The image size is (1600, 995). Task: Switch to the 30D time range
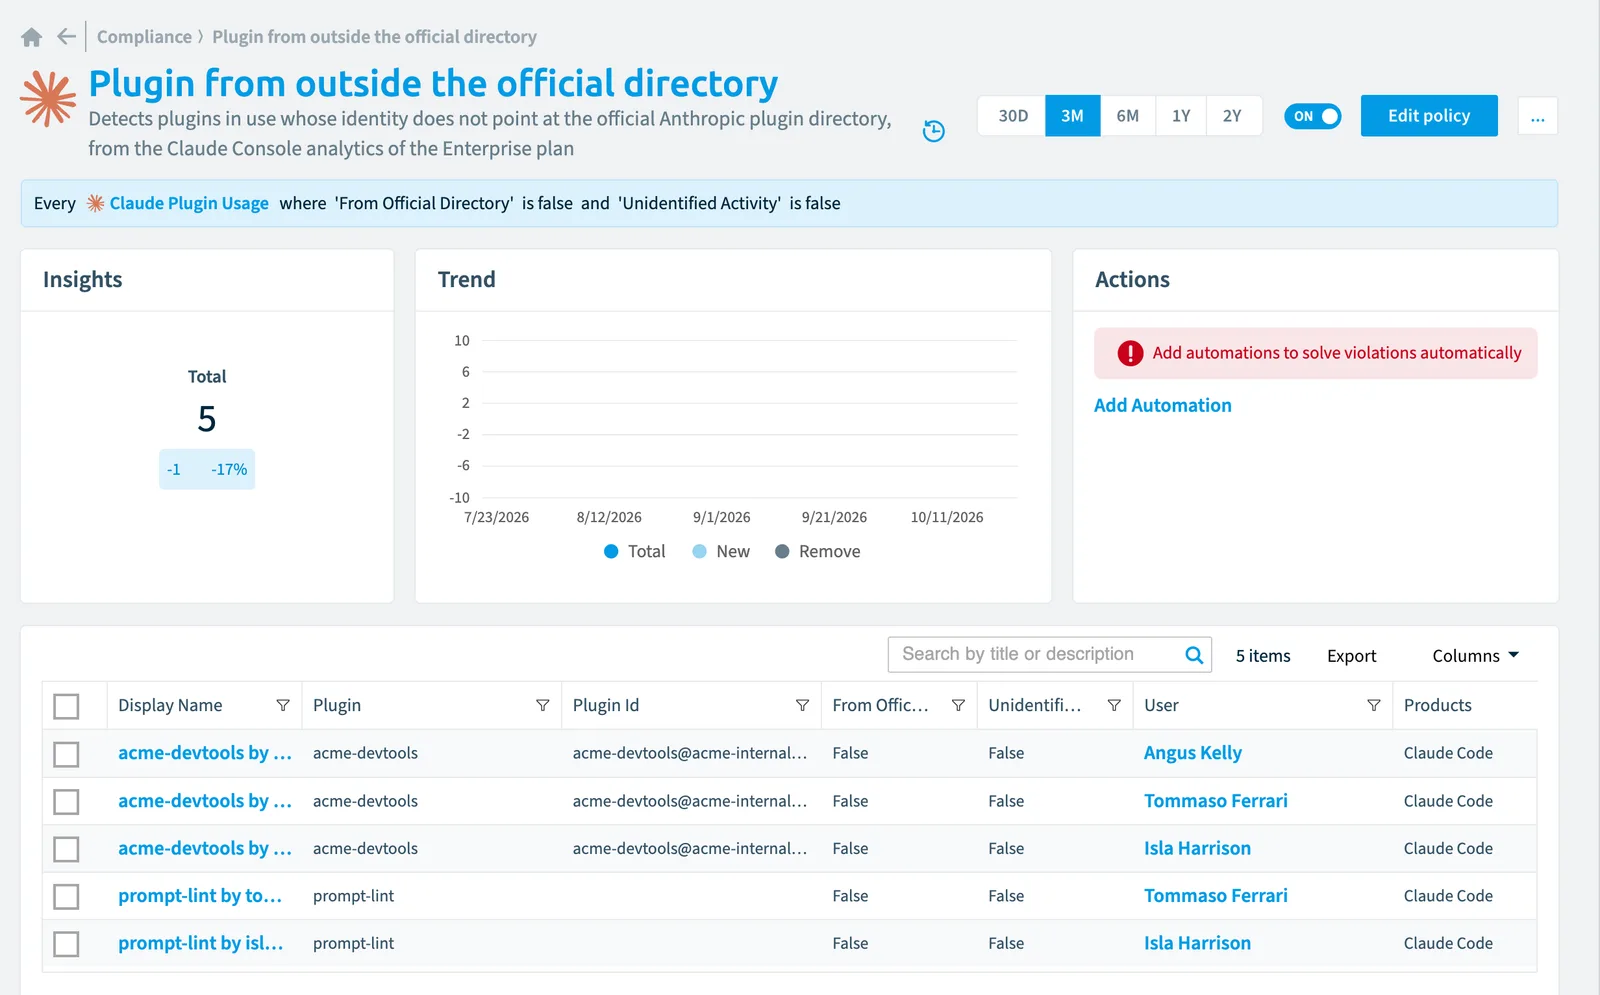(1013, 116)
